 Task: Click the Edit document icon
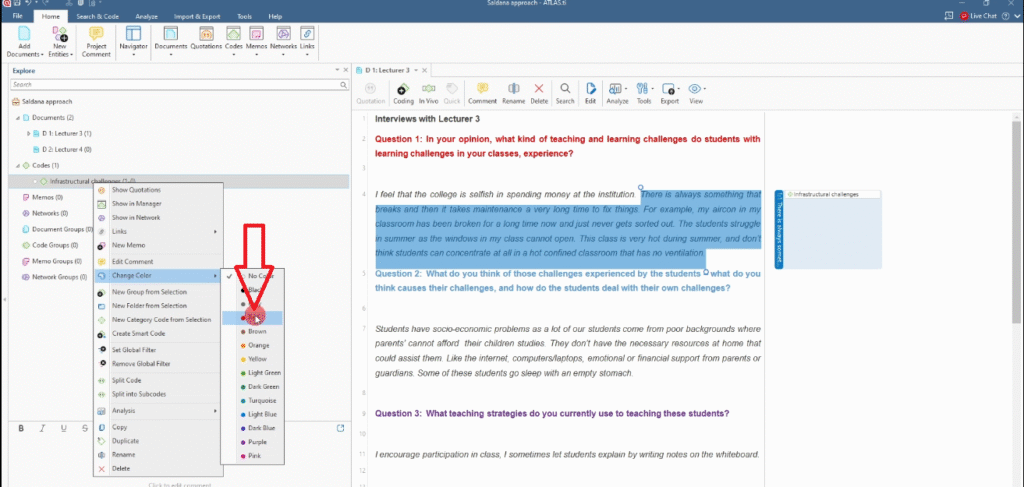(591, 92)
